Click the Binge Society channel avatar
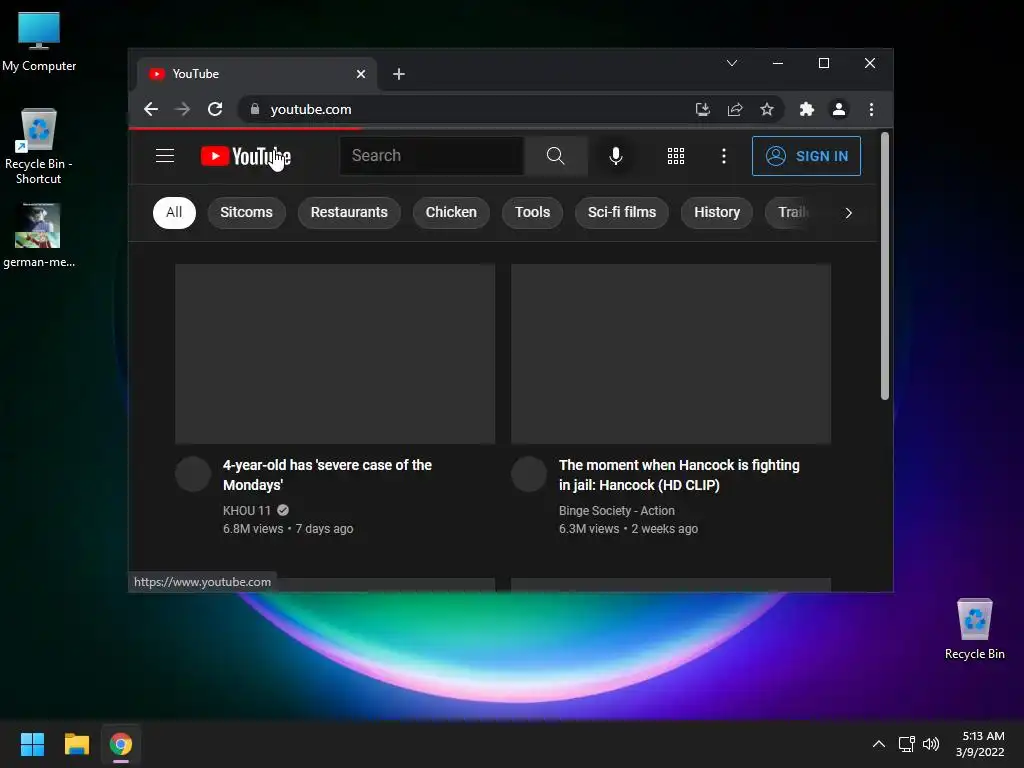 click(x=529, y=473)
